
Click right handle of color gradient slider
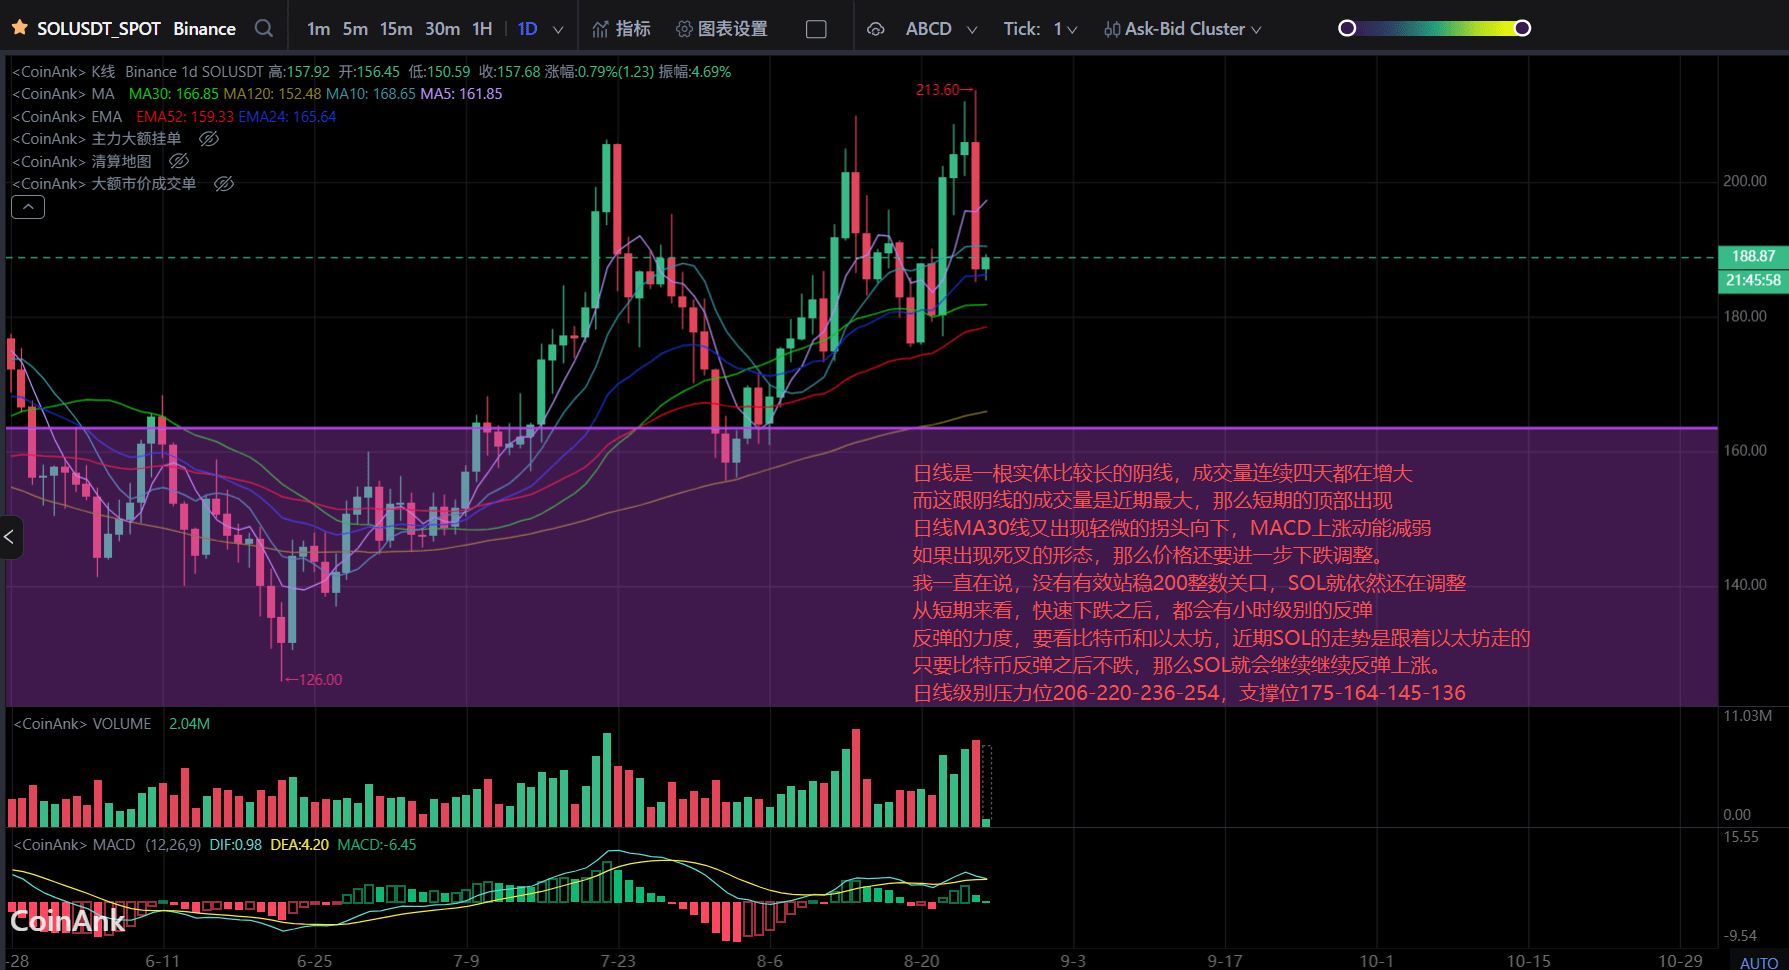tap(1522, 28)
